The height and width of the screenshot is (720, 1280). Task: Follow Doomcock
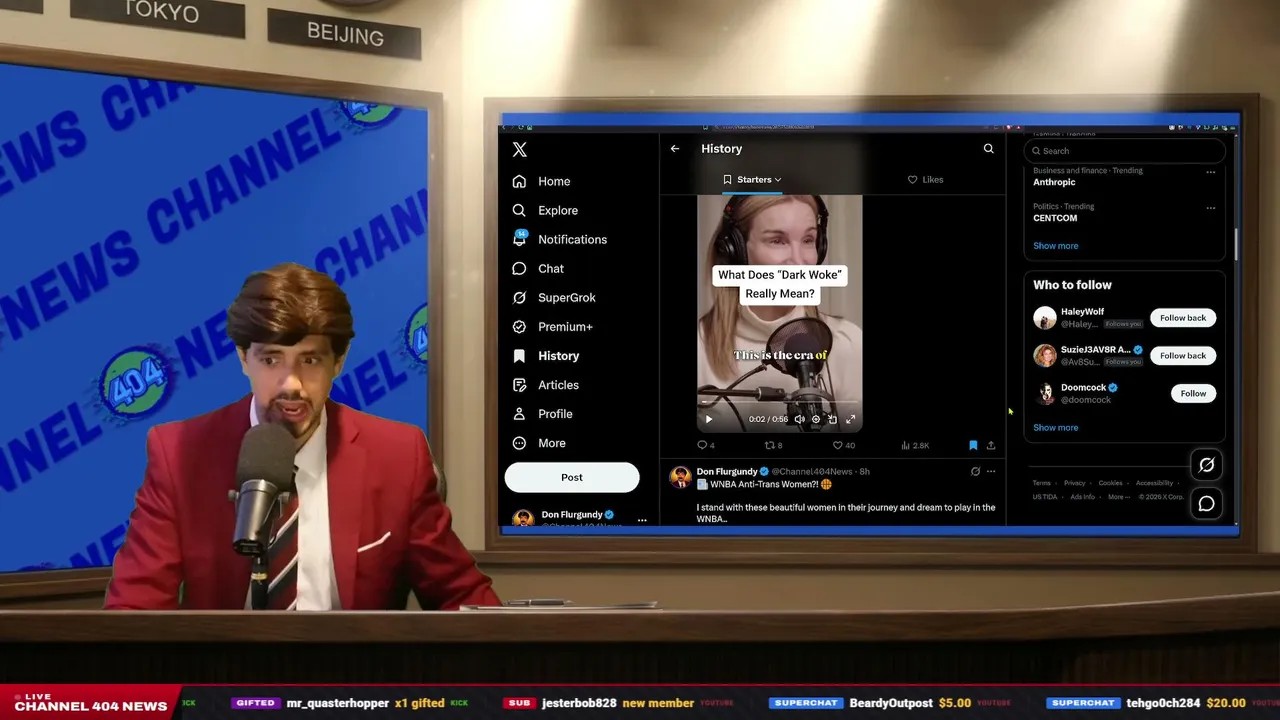tap(1193, 394)
